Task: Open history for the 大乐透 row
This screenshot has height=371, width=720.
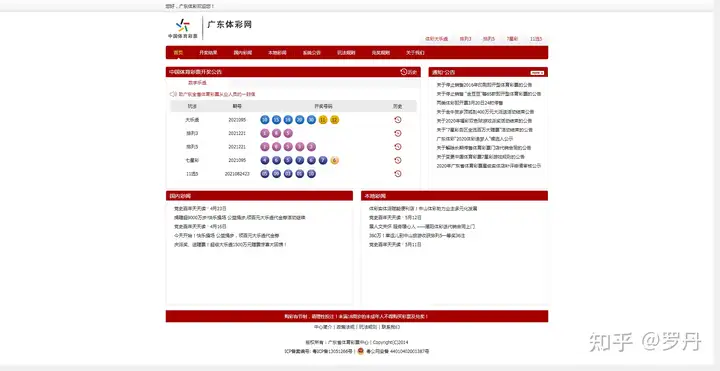Action: [398, 120]
